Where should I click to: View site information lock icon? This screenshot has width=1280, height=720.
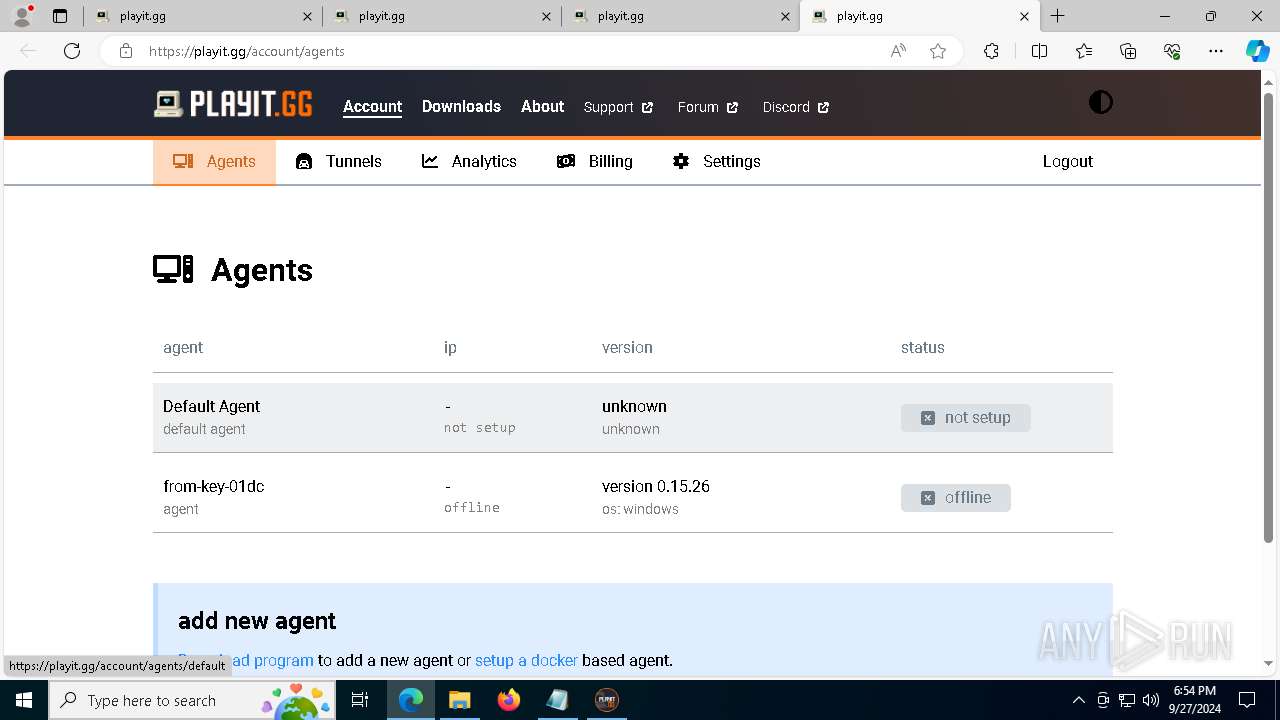(125, 51)
